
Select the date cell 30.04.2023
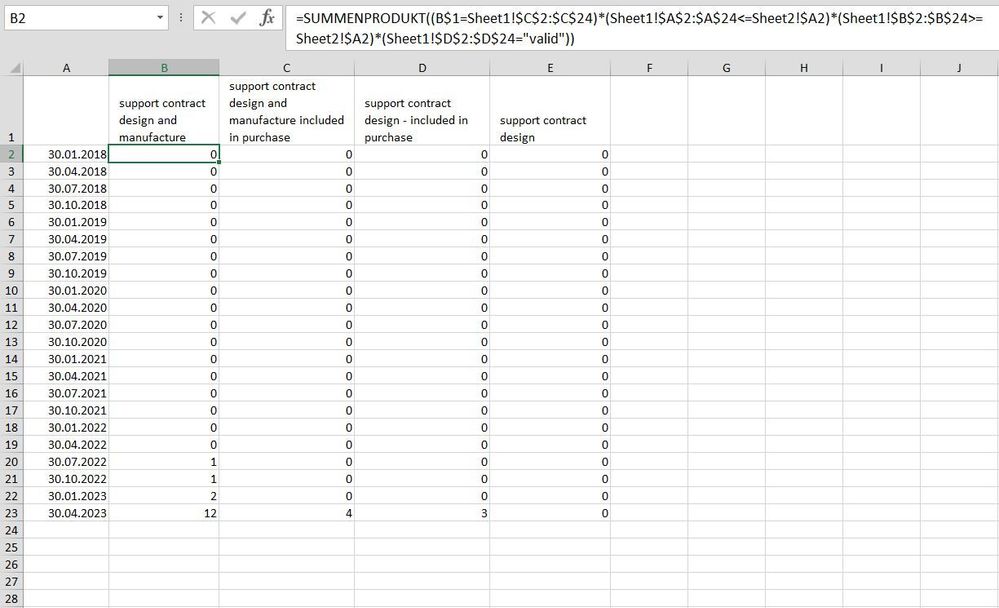click(66, 513)
